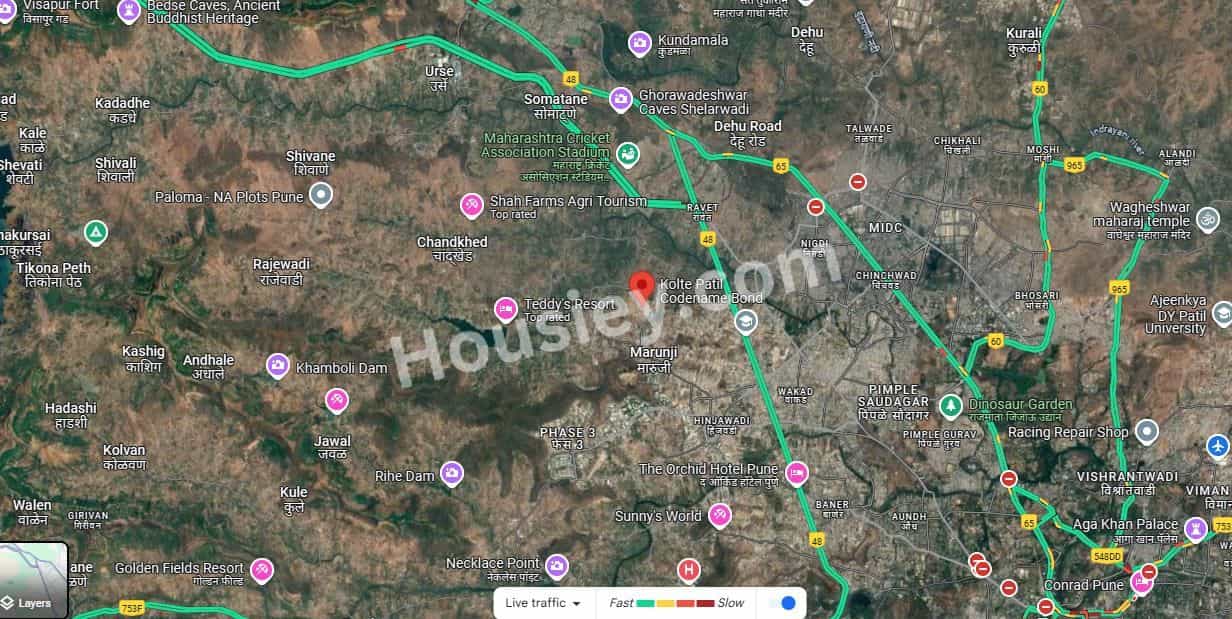
Task: Select the Paloma NA Plots Pune marker
Action: (x=320, y=197)
